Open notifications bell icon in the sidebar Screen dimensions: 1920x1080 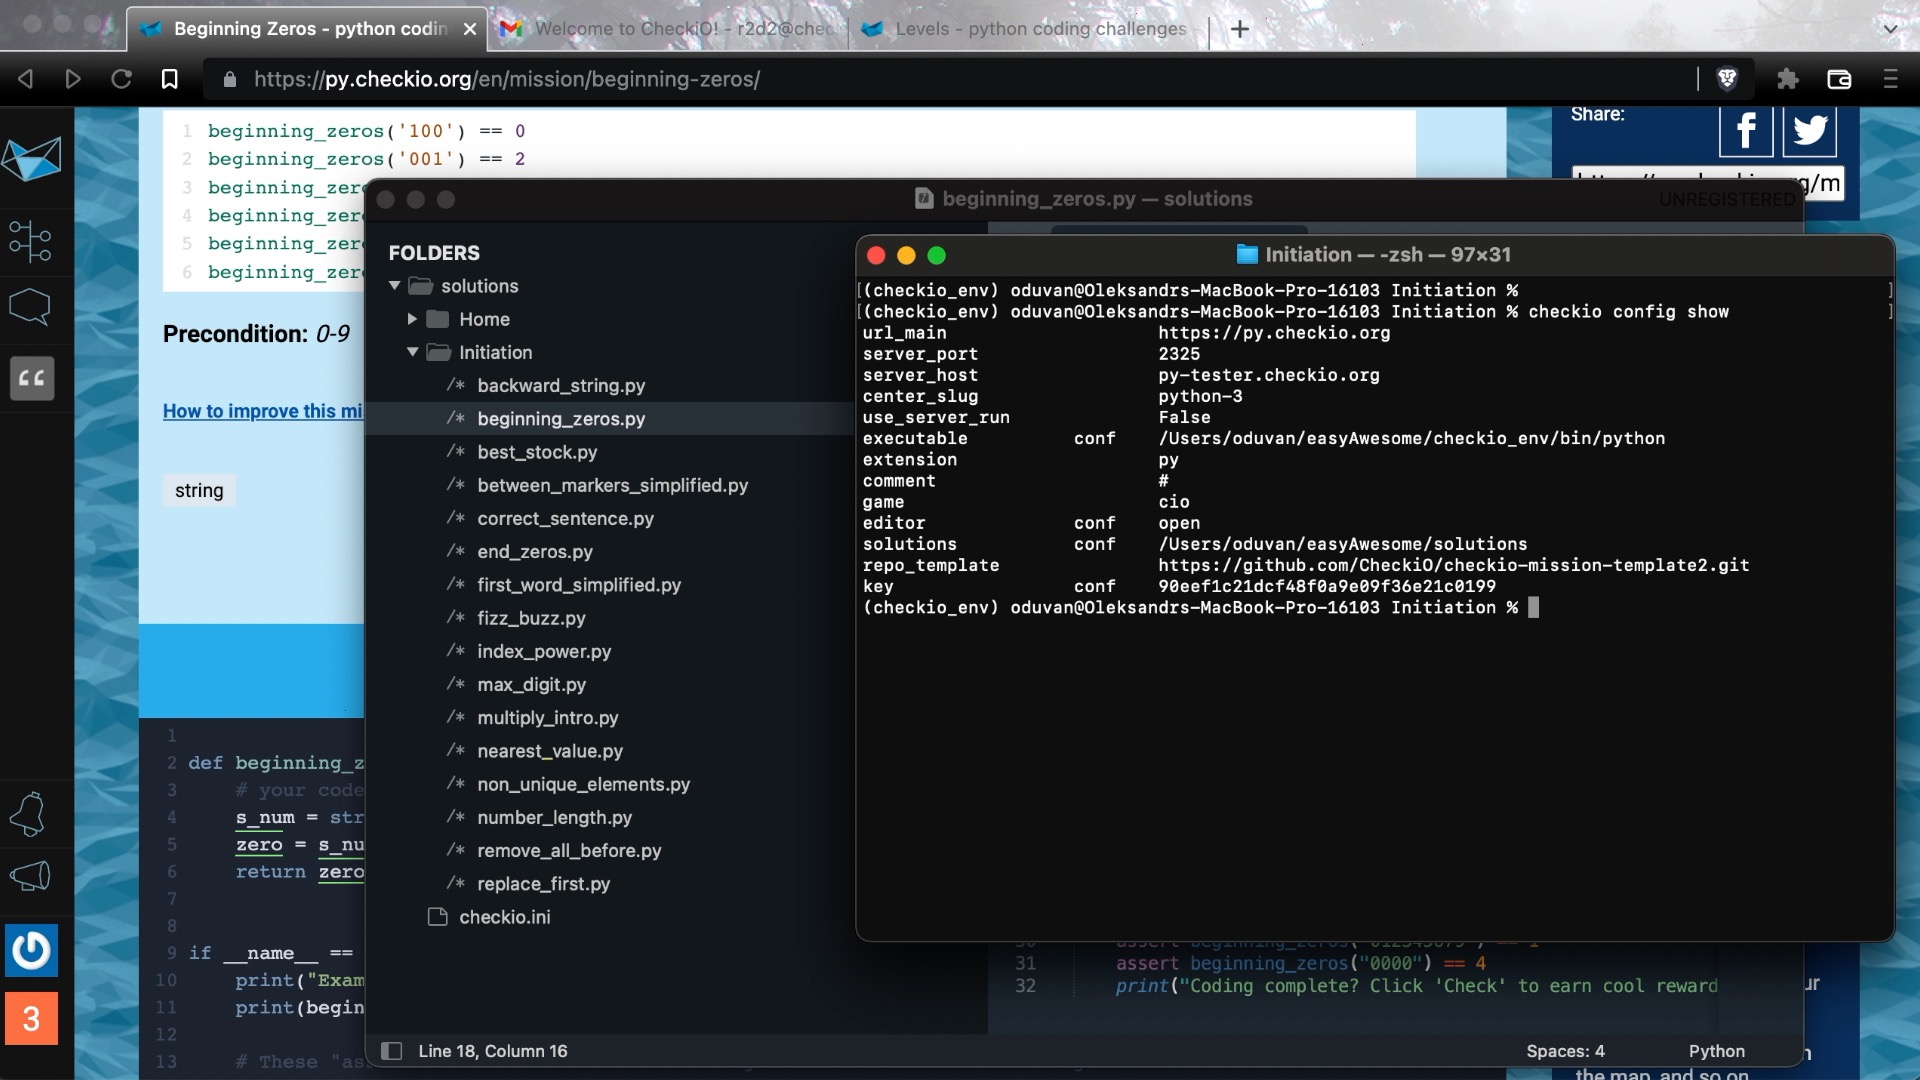tap(29, 814)
